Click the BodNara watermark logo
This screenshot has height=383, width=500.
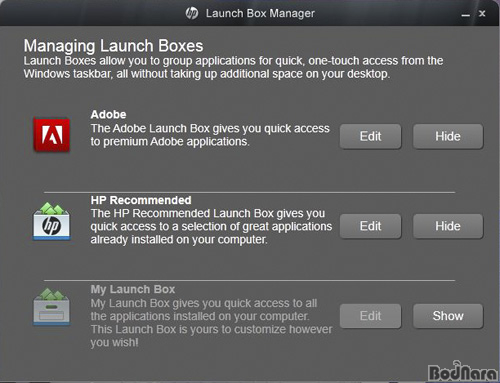pos(463,371)
